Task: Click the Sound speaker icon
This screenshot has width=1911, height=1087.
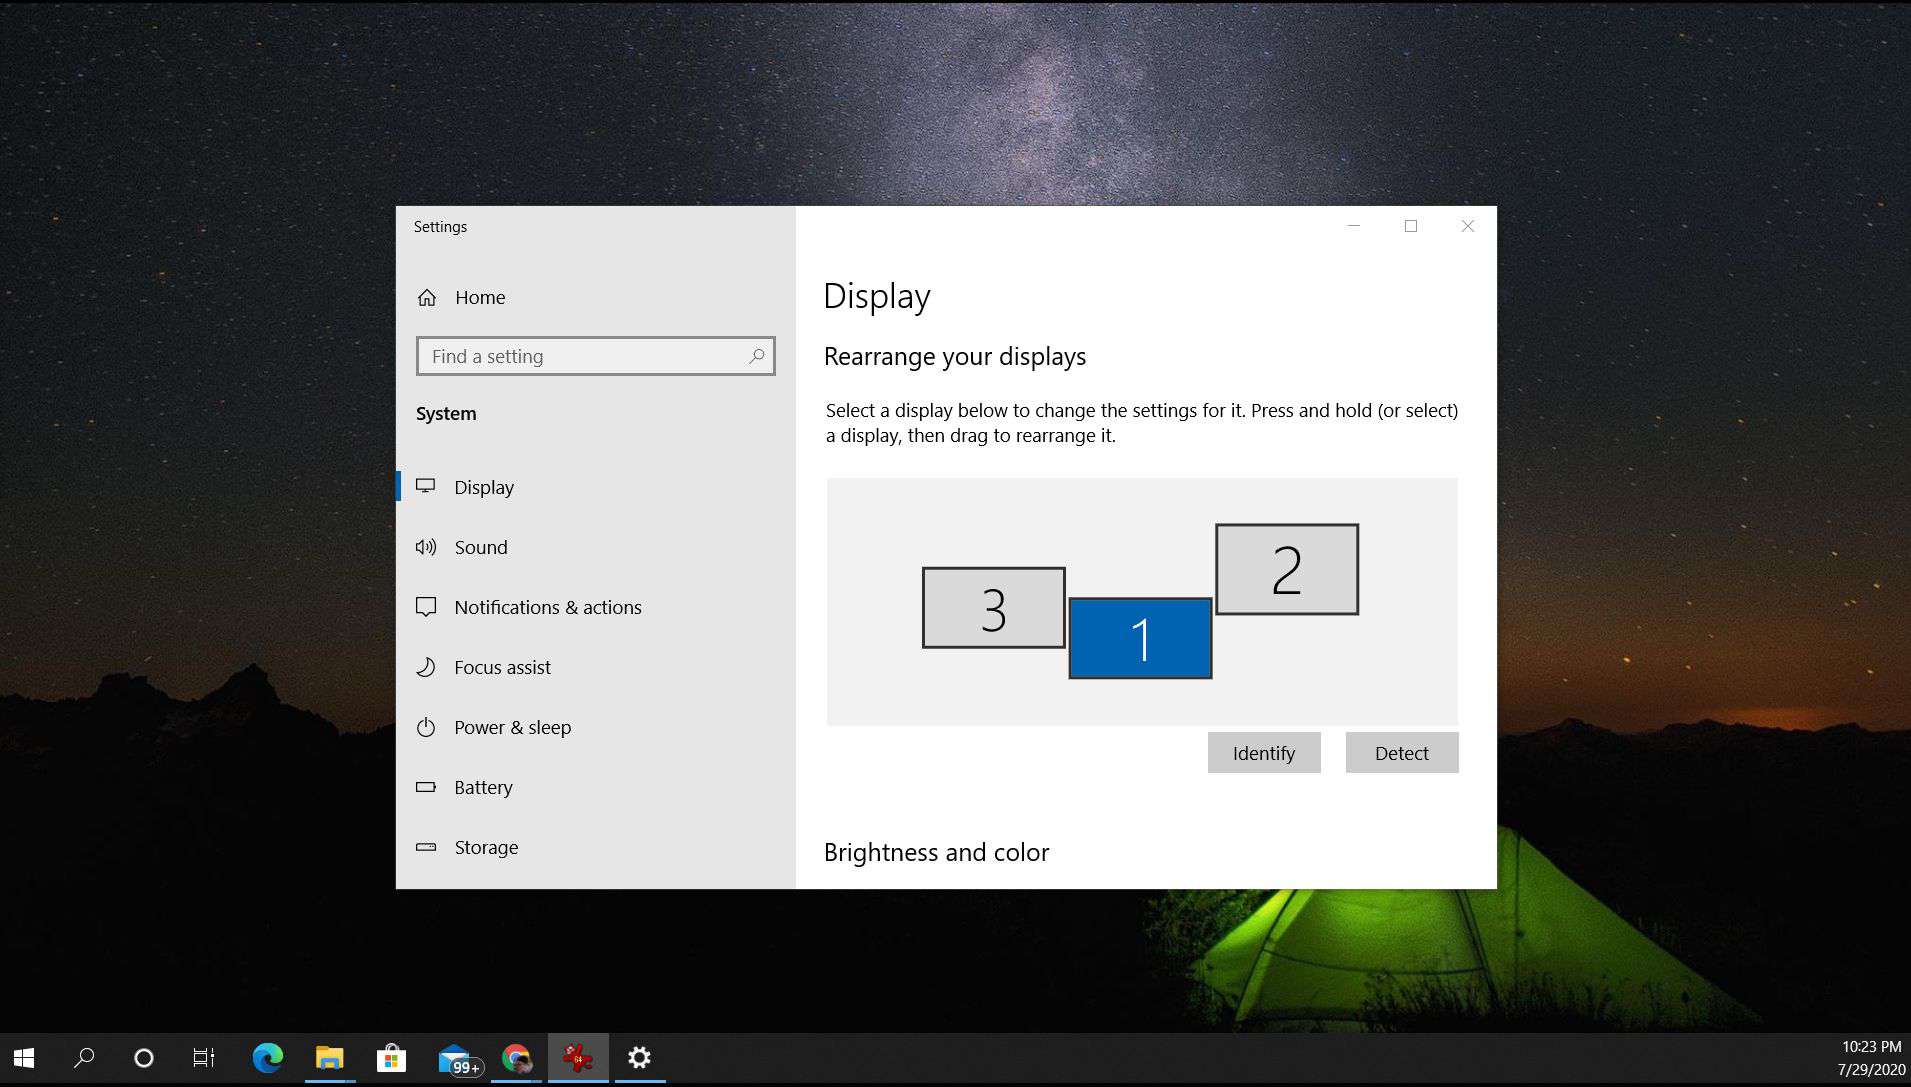Action: (x=426, y=547)
